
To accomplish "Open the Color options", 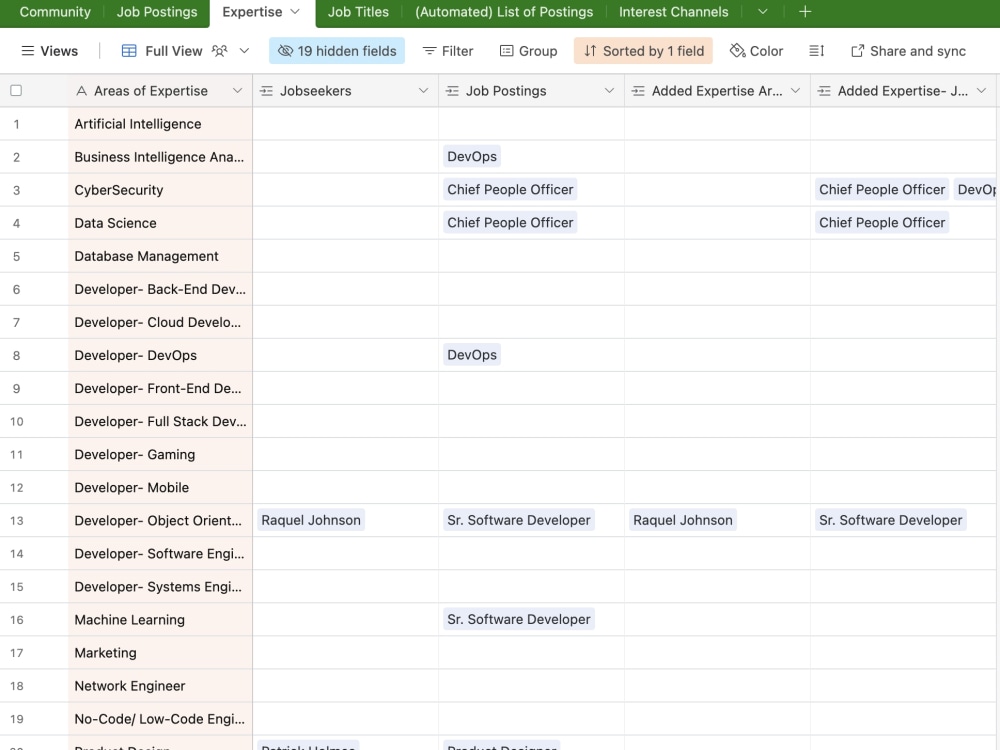I will click(x=756, y=50).
